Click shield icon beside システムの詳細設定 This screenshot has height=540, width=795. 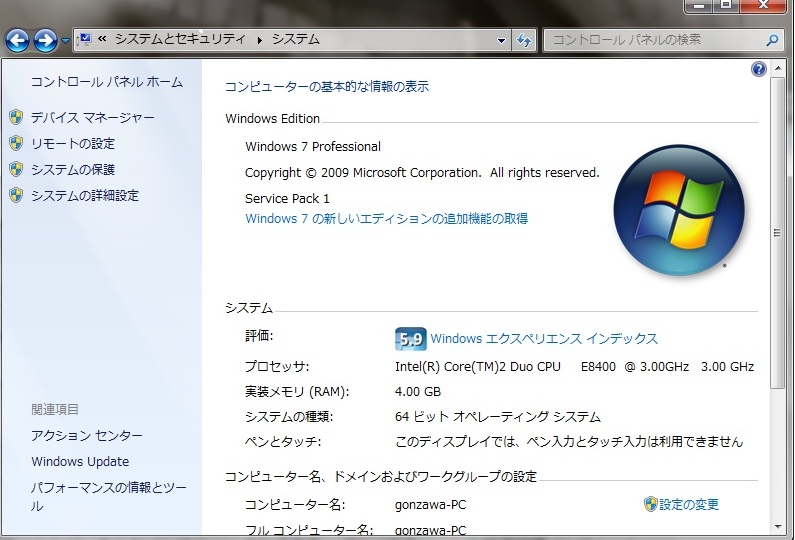16,195
